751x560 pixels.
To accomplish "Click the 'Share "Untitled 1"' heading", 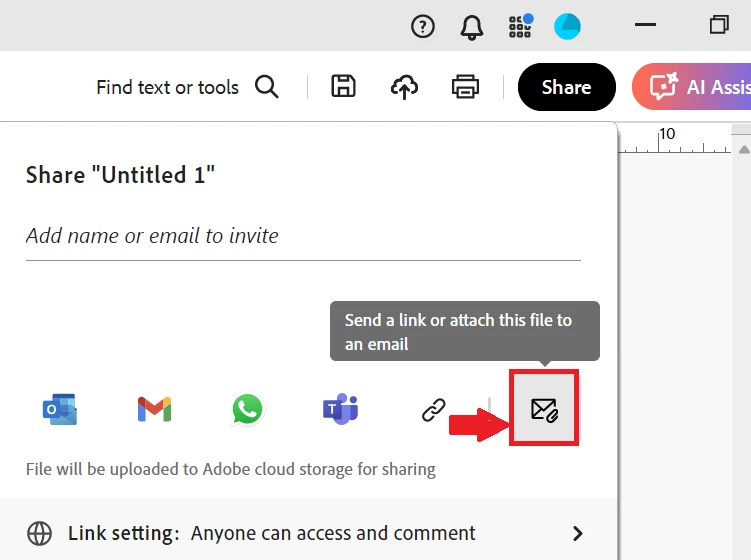I will [120, 174].
